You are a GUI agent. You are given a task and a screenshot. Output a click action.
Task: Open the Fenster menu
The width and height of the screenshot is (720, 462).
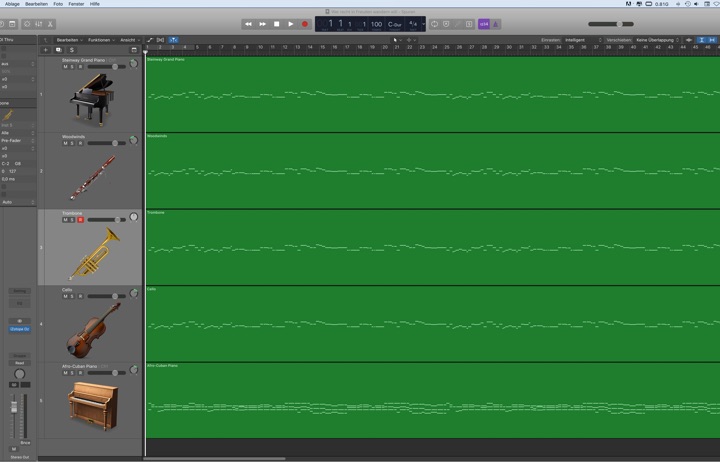[x=76, y=4]
